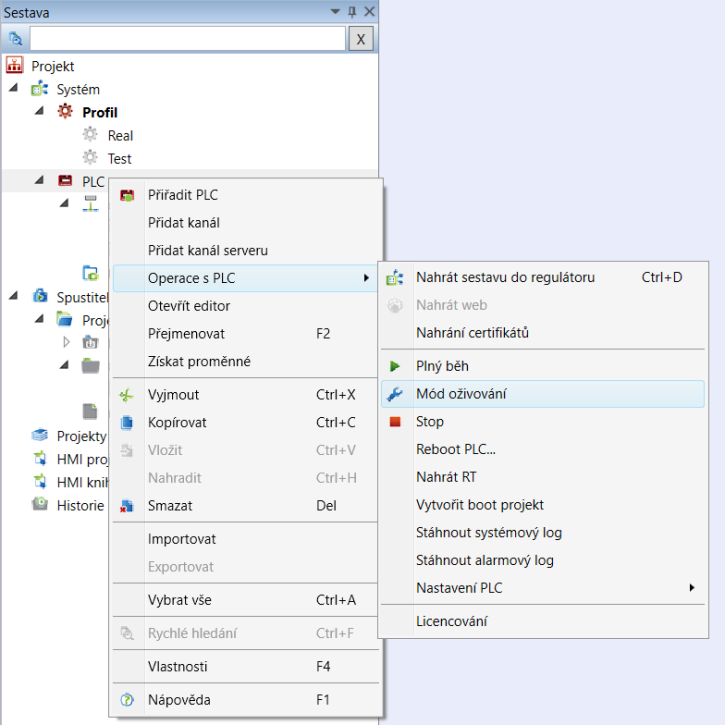Click the Smazat delete icon
Image resolution: width=725 pixels, height=725 pixels.
click(127, 506)
